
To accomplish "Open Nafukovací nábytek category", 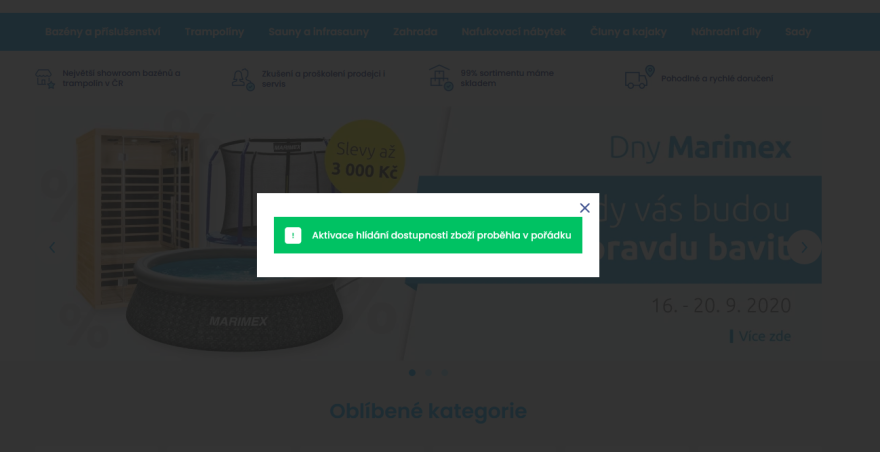I will pyautogui.click(x=514, y=32).
